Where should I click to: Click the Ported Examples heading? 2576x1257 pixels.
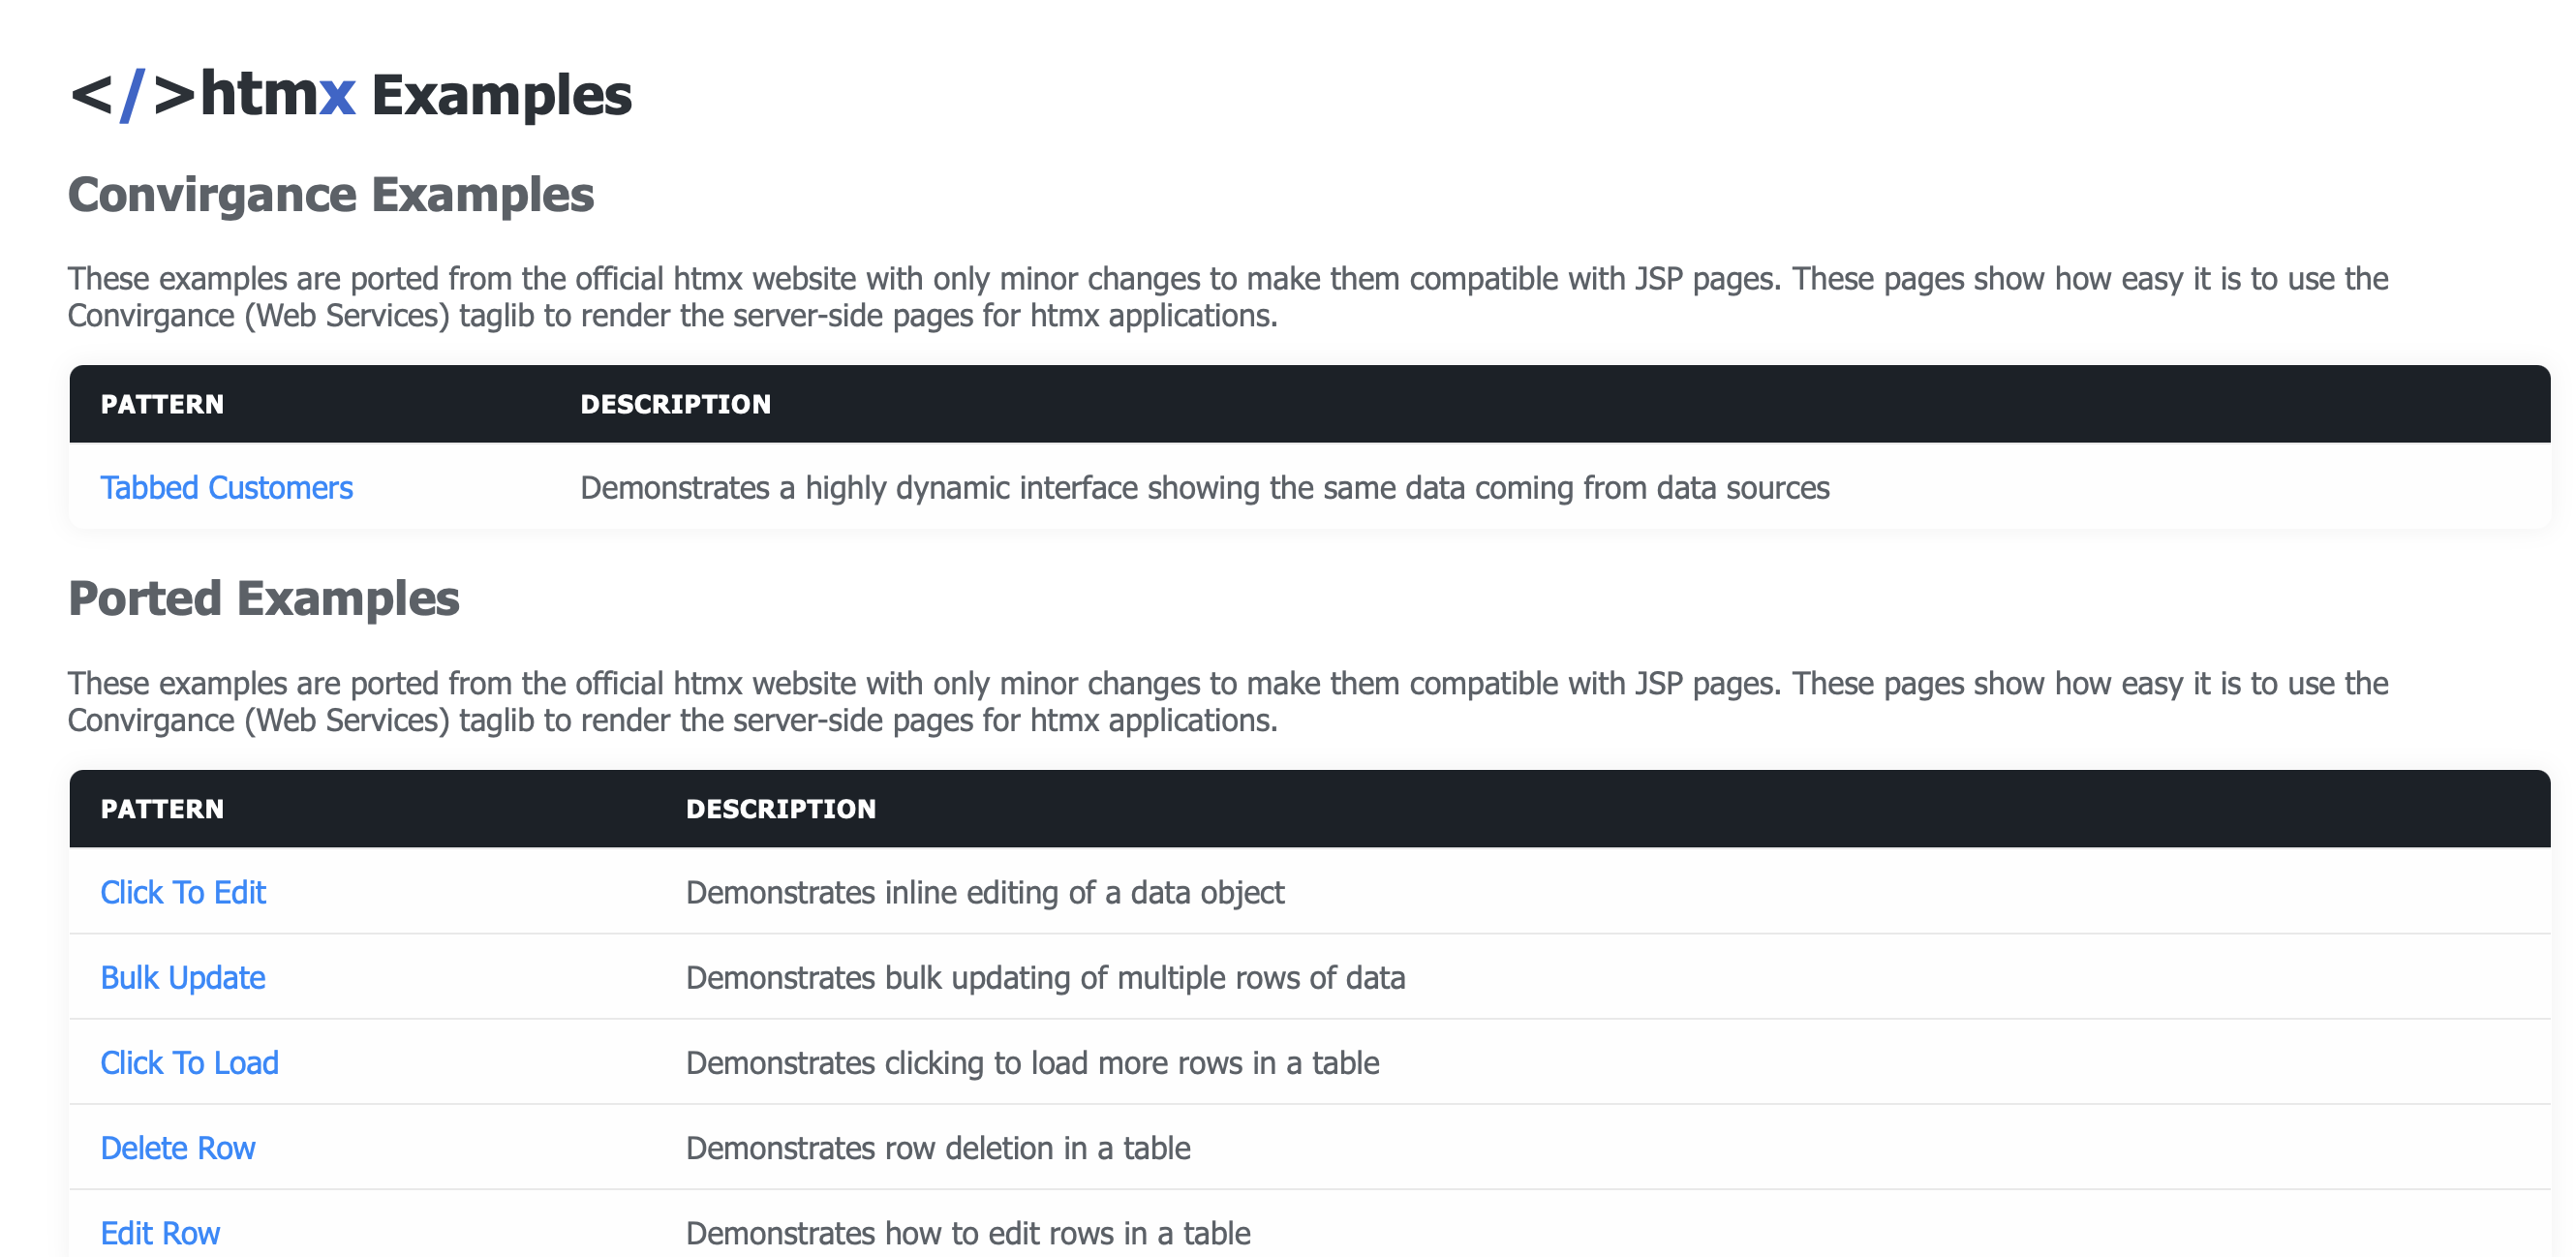tap(263, 599)
